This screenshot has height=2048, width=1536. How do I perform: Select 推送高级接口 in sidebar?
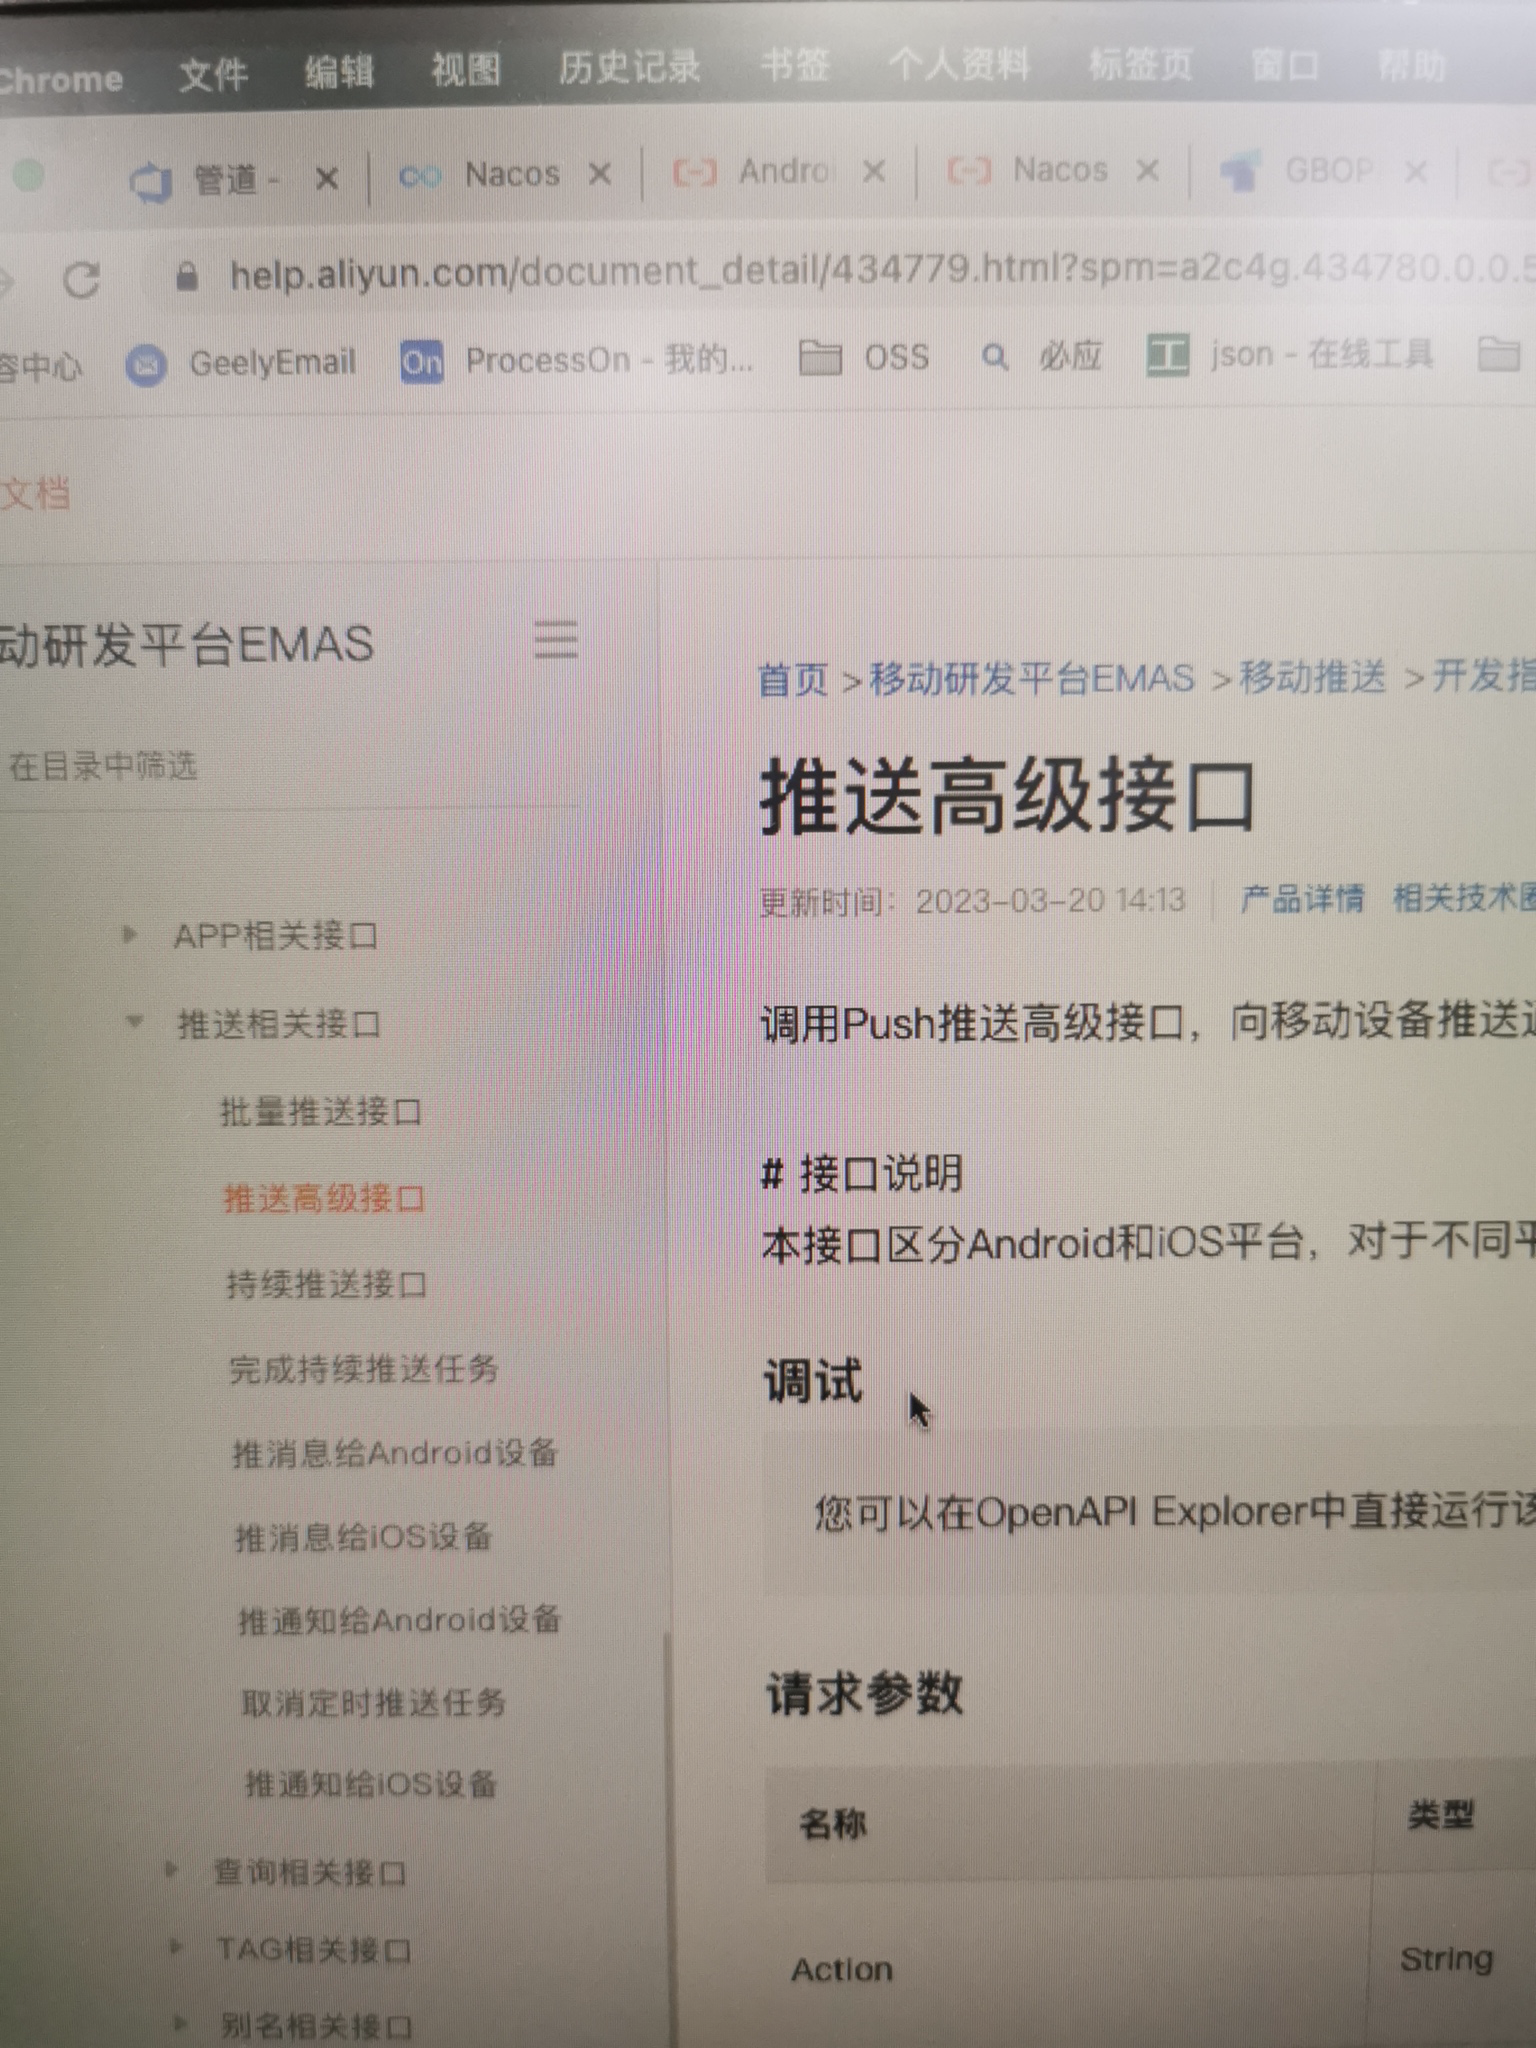coord(324,1198)
